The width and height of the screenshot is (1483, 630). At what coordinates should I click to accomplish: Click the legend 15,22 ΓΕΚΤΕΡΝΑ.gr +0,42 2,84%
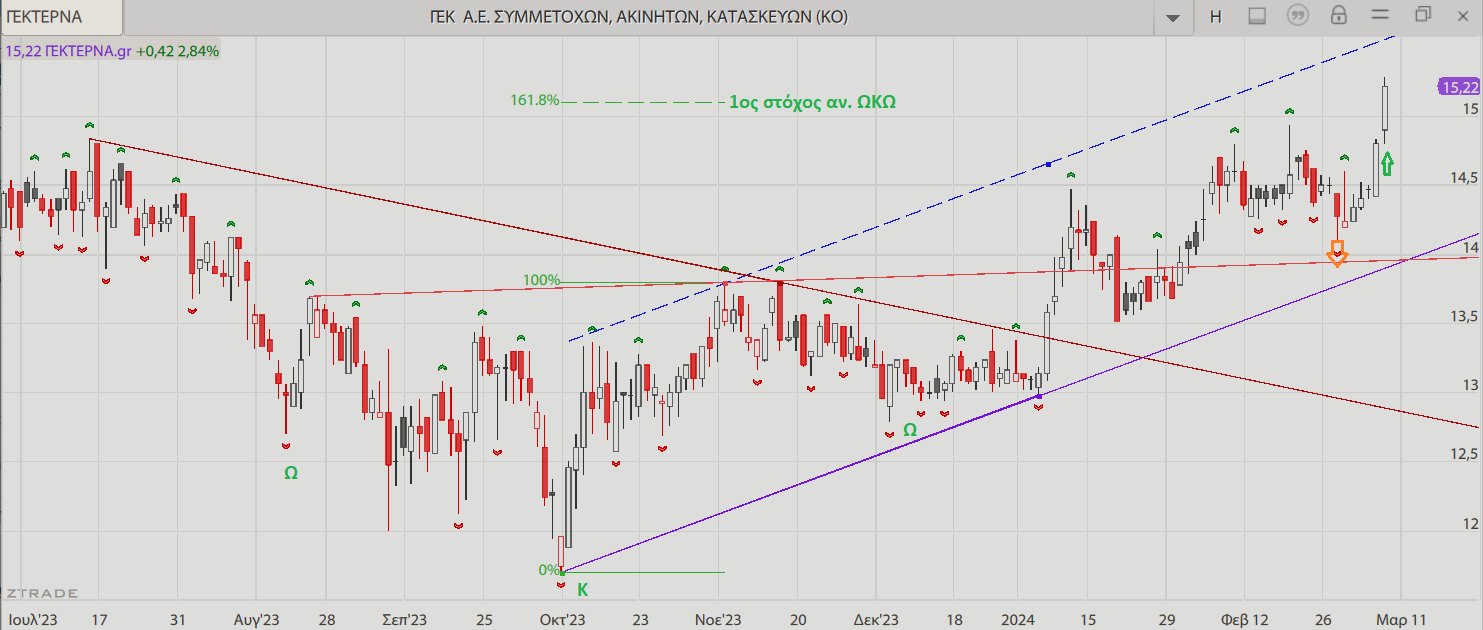[x=112, y=50]
